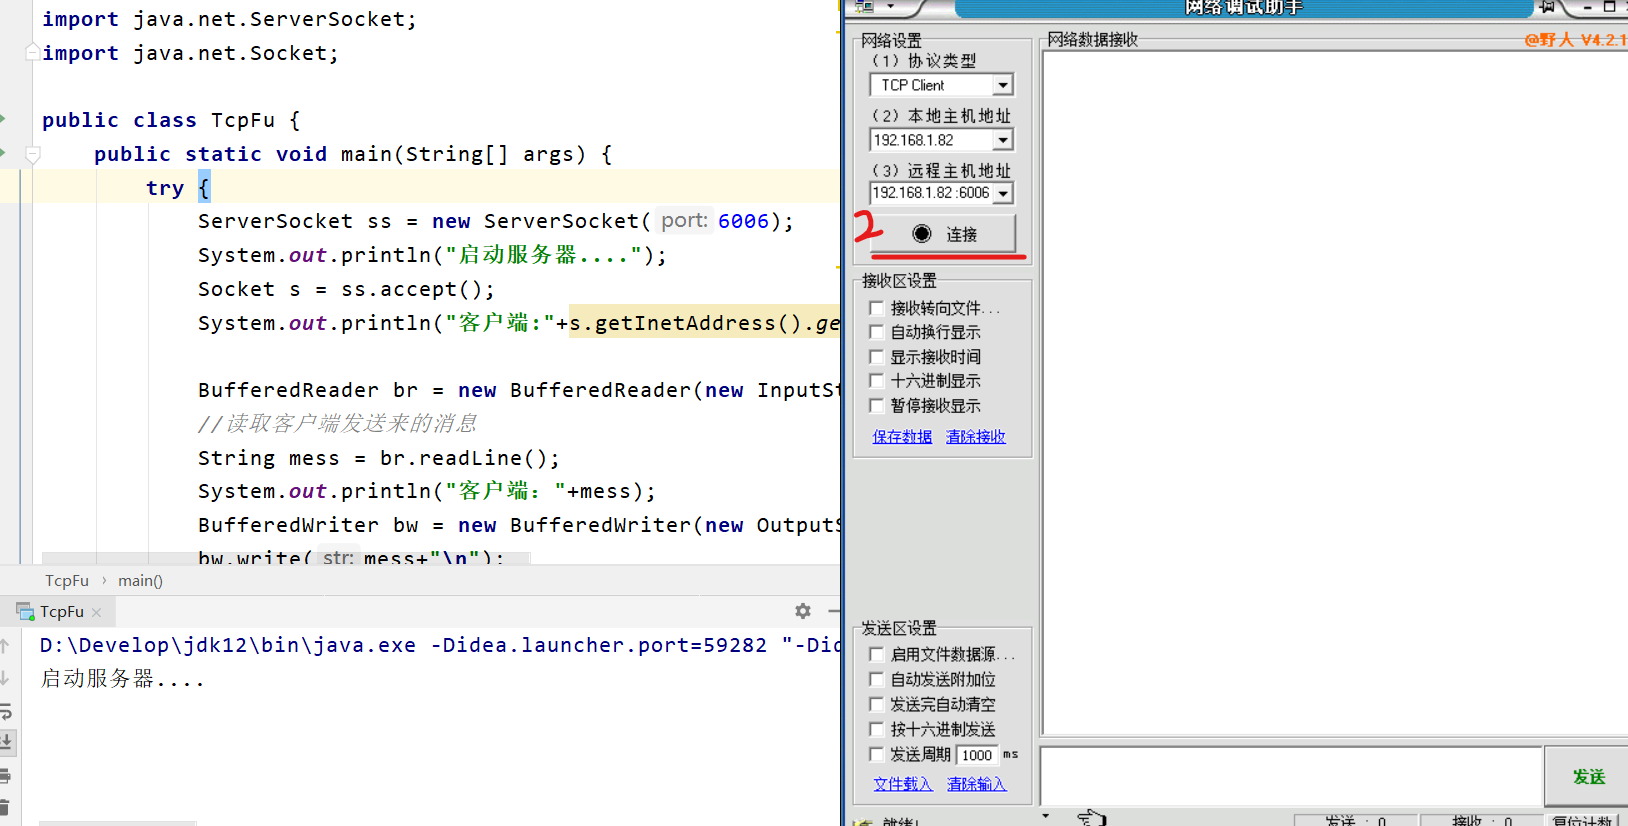Click the 读取客户端发送来的消息 comment line

[337, 424]
